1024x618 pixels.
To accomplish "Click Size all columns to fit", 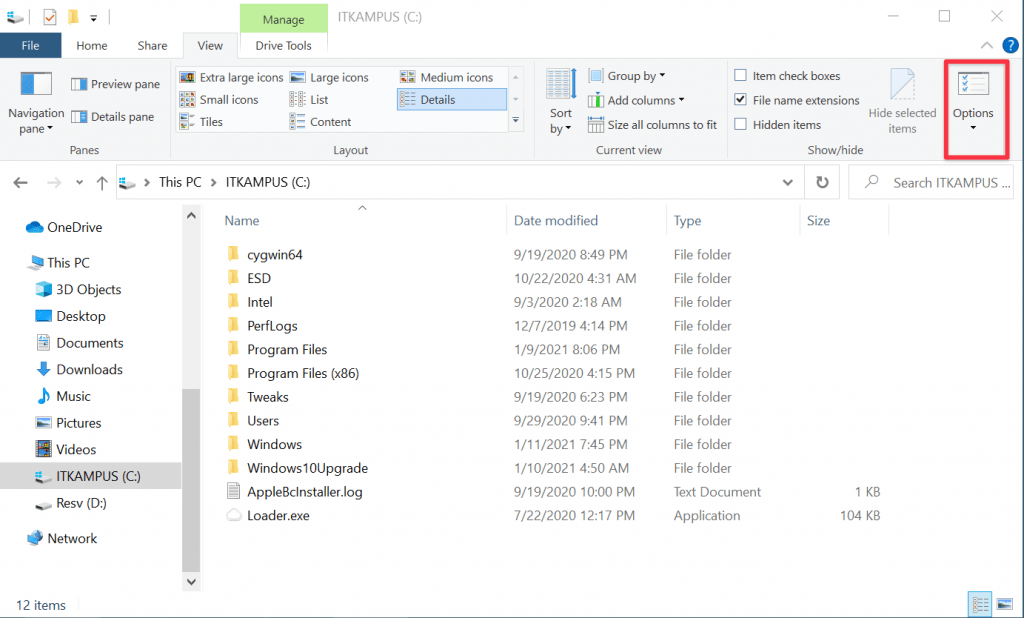I will (x=652, y=125).
